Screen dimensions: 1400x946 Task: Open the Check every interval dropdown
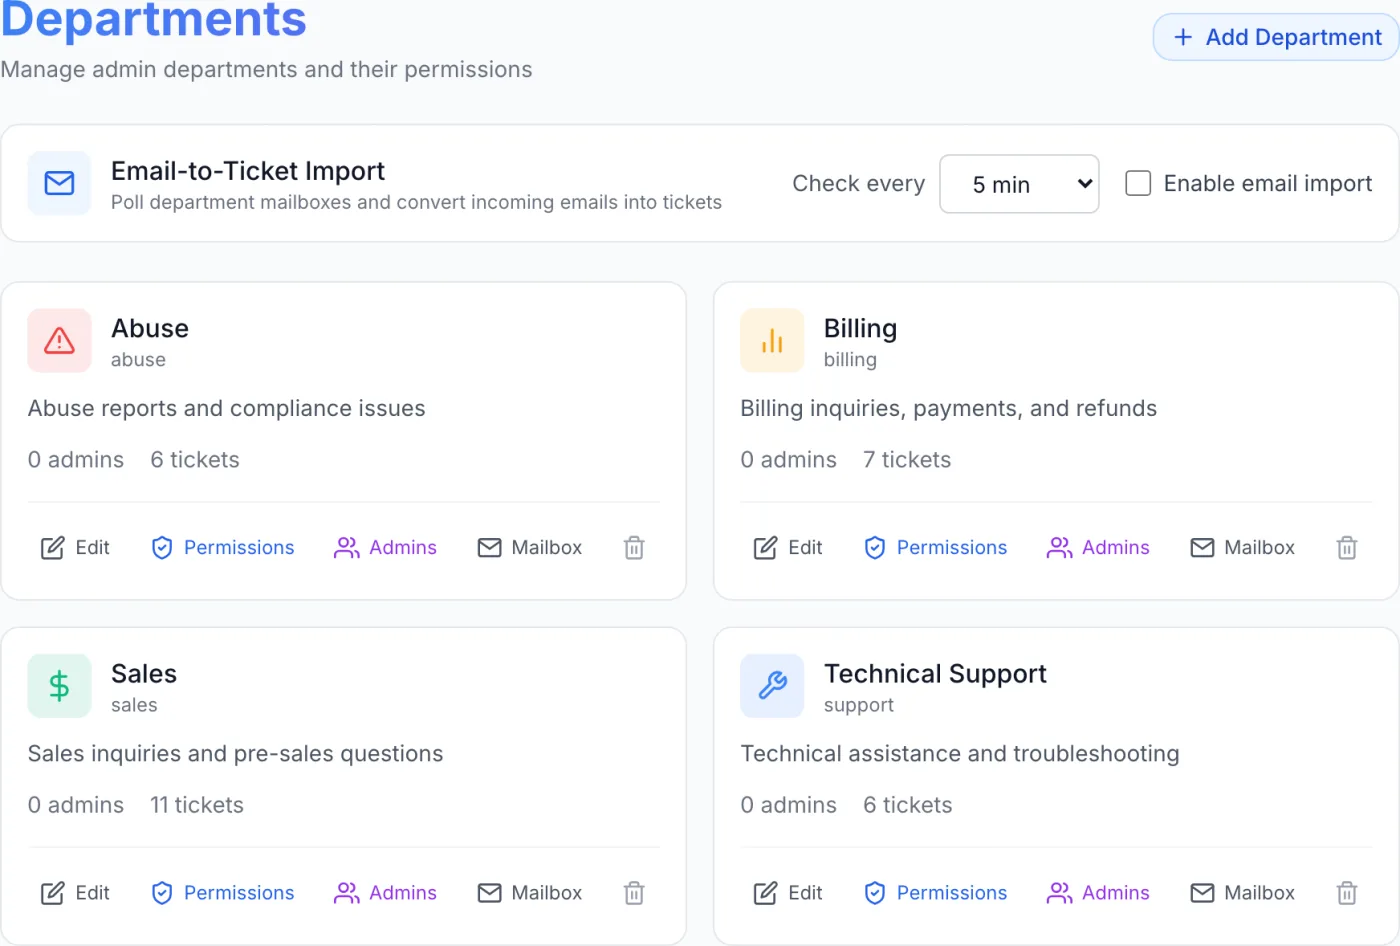[1019, 184]
